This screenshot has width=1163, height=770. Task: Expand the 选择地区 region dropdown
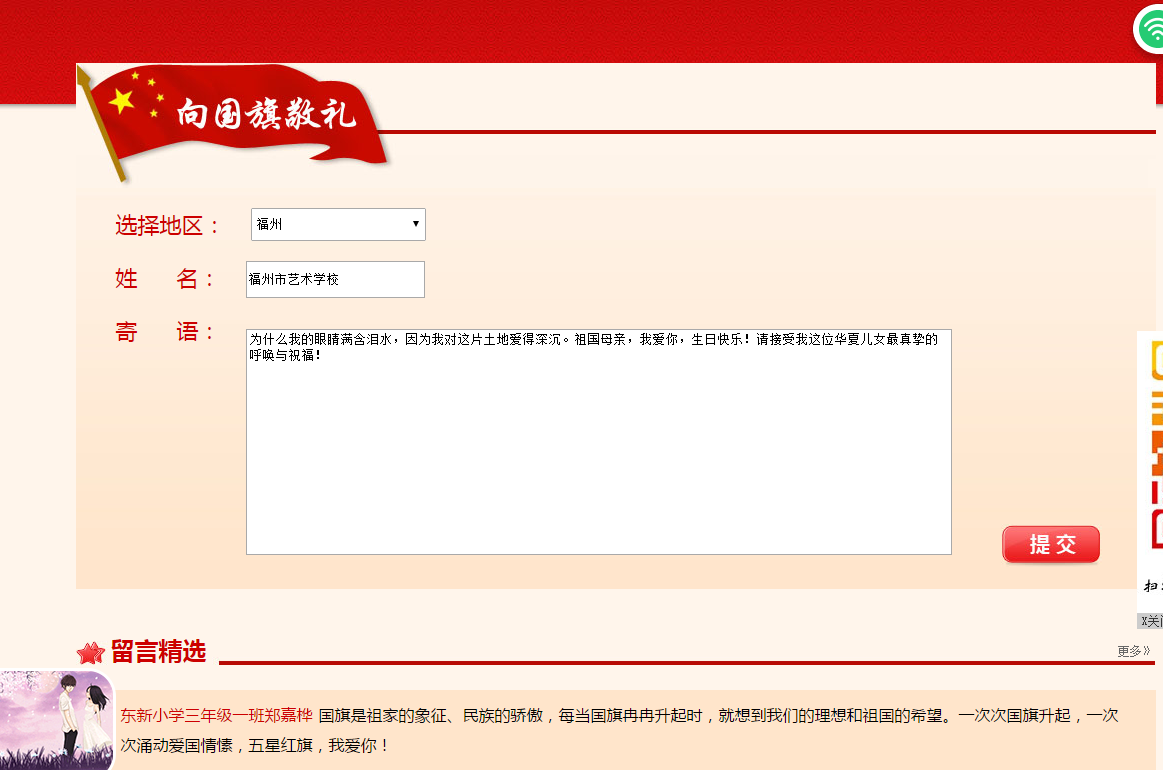[x=337, y=225]
